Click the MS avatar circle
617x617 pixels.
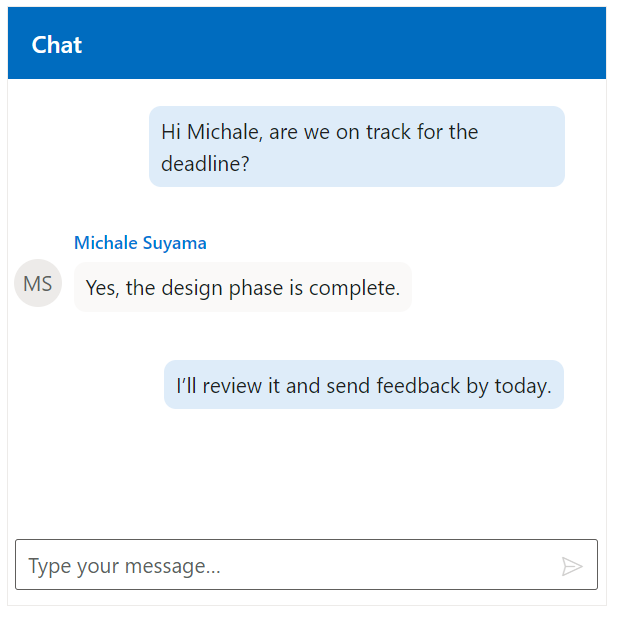click(x=38, y=284)
